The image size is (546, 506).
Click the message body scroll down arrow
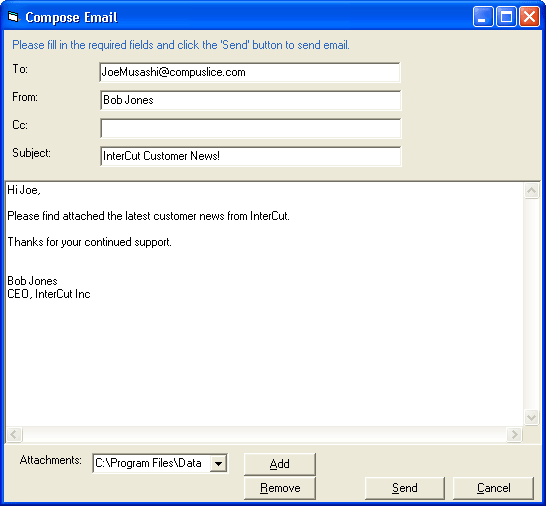pyautogui.click(x=531, y=417)
